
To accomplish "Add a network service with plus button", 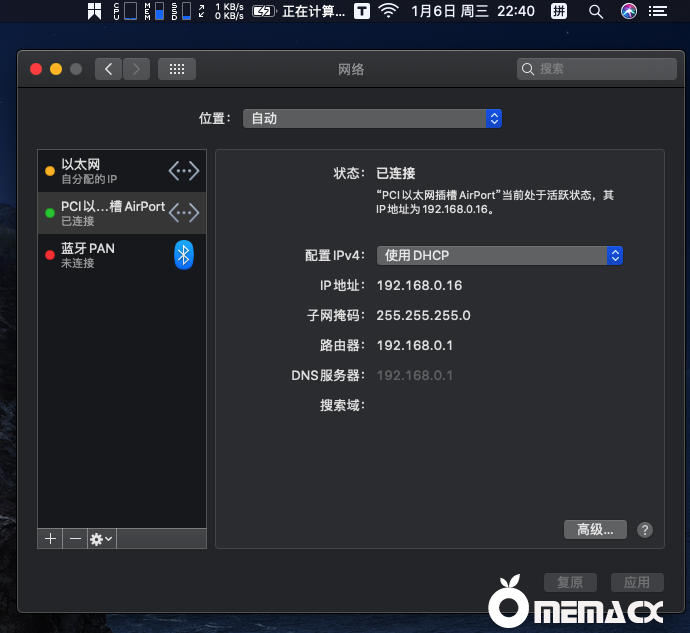I will tap(50, 539).
